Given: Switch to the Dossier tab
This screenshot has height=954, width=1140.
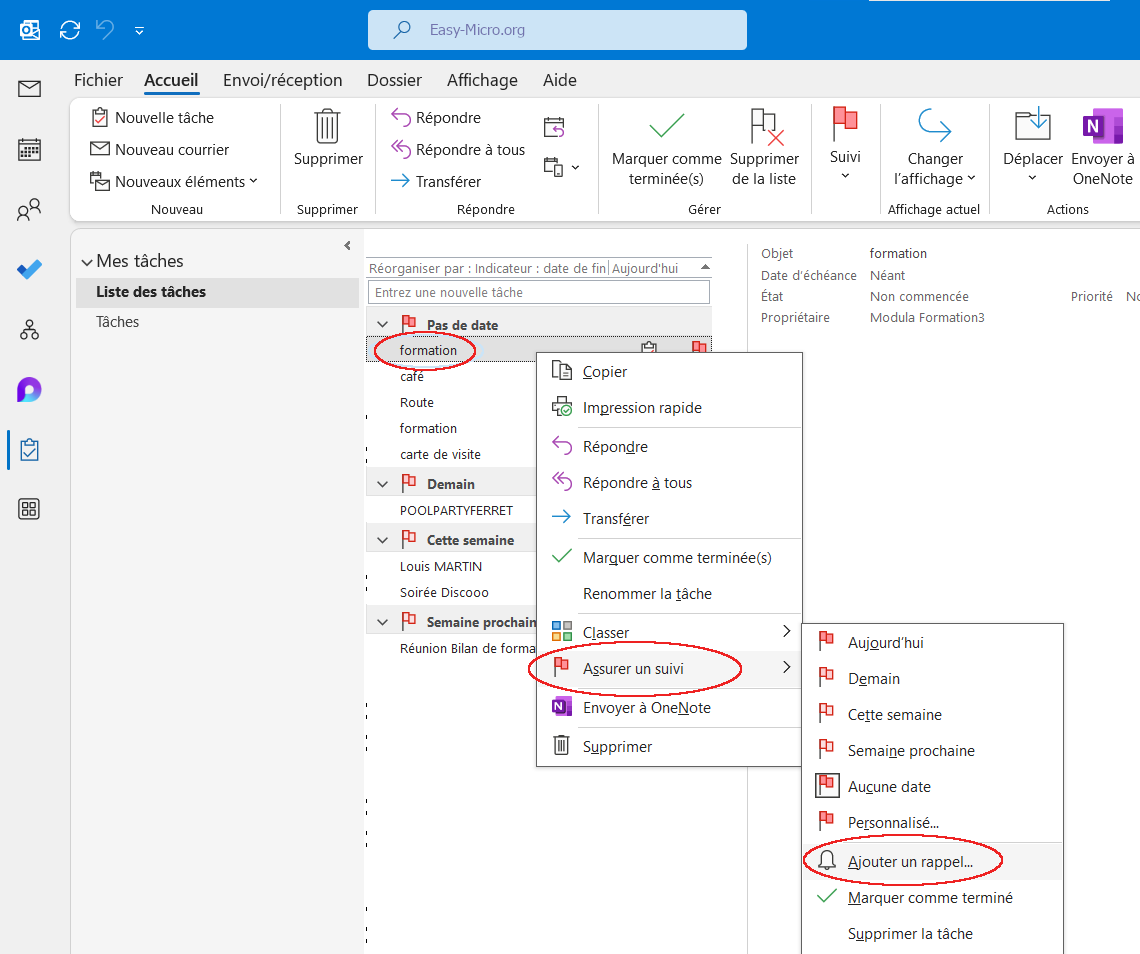Looking at the screenshot, I should [394, 80].
